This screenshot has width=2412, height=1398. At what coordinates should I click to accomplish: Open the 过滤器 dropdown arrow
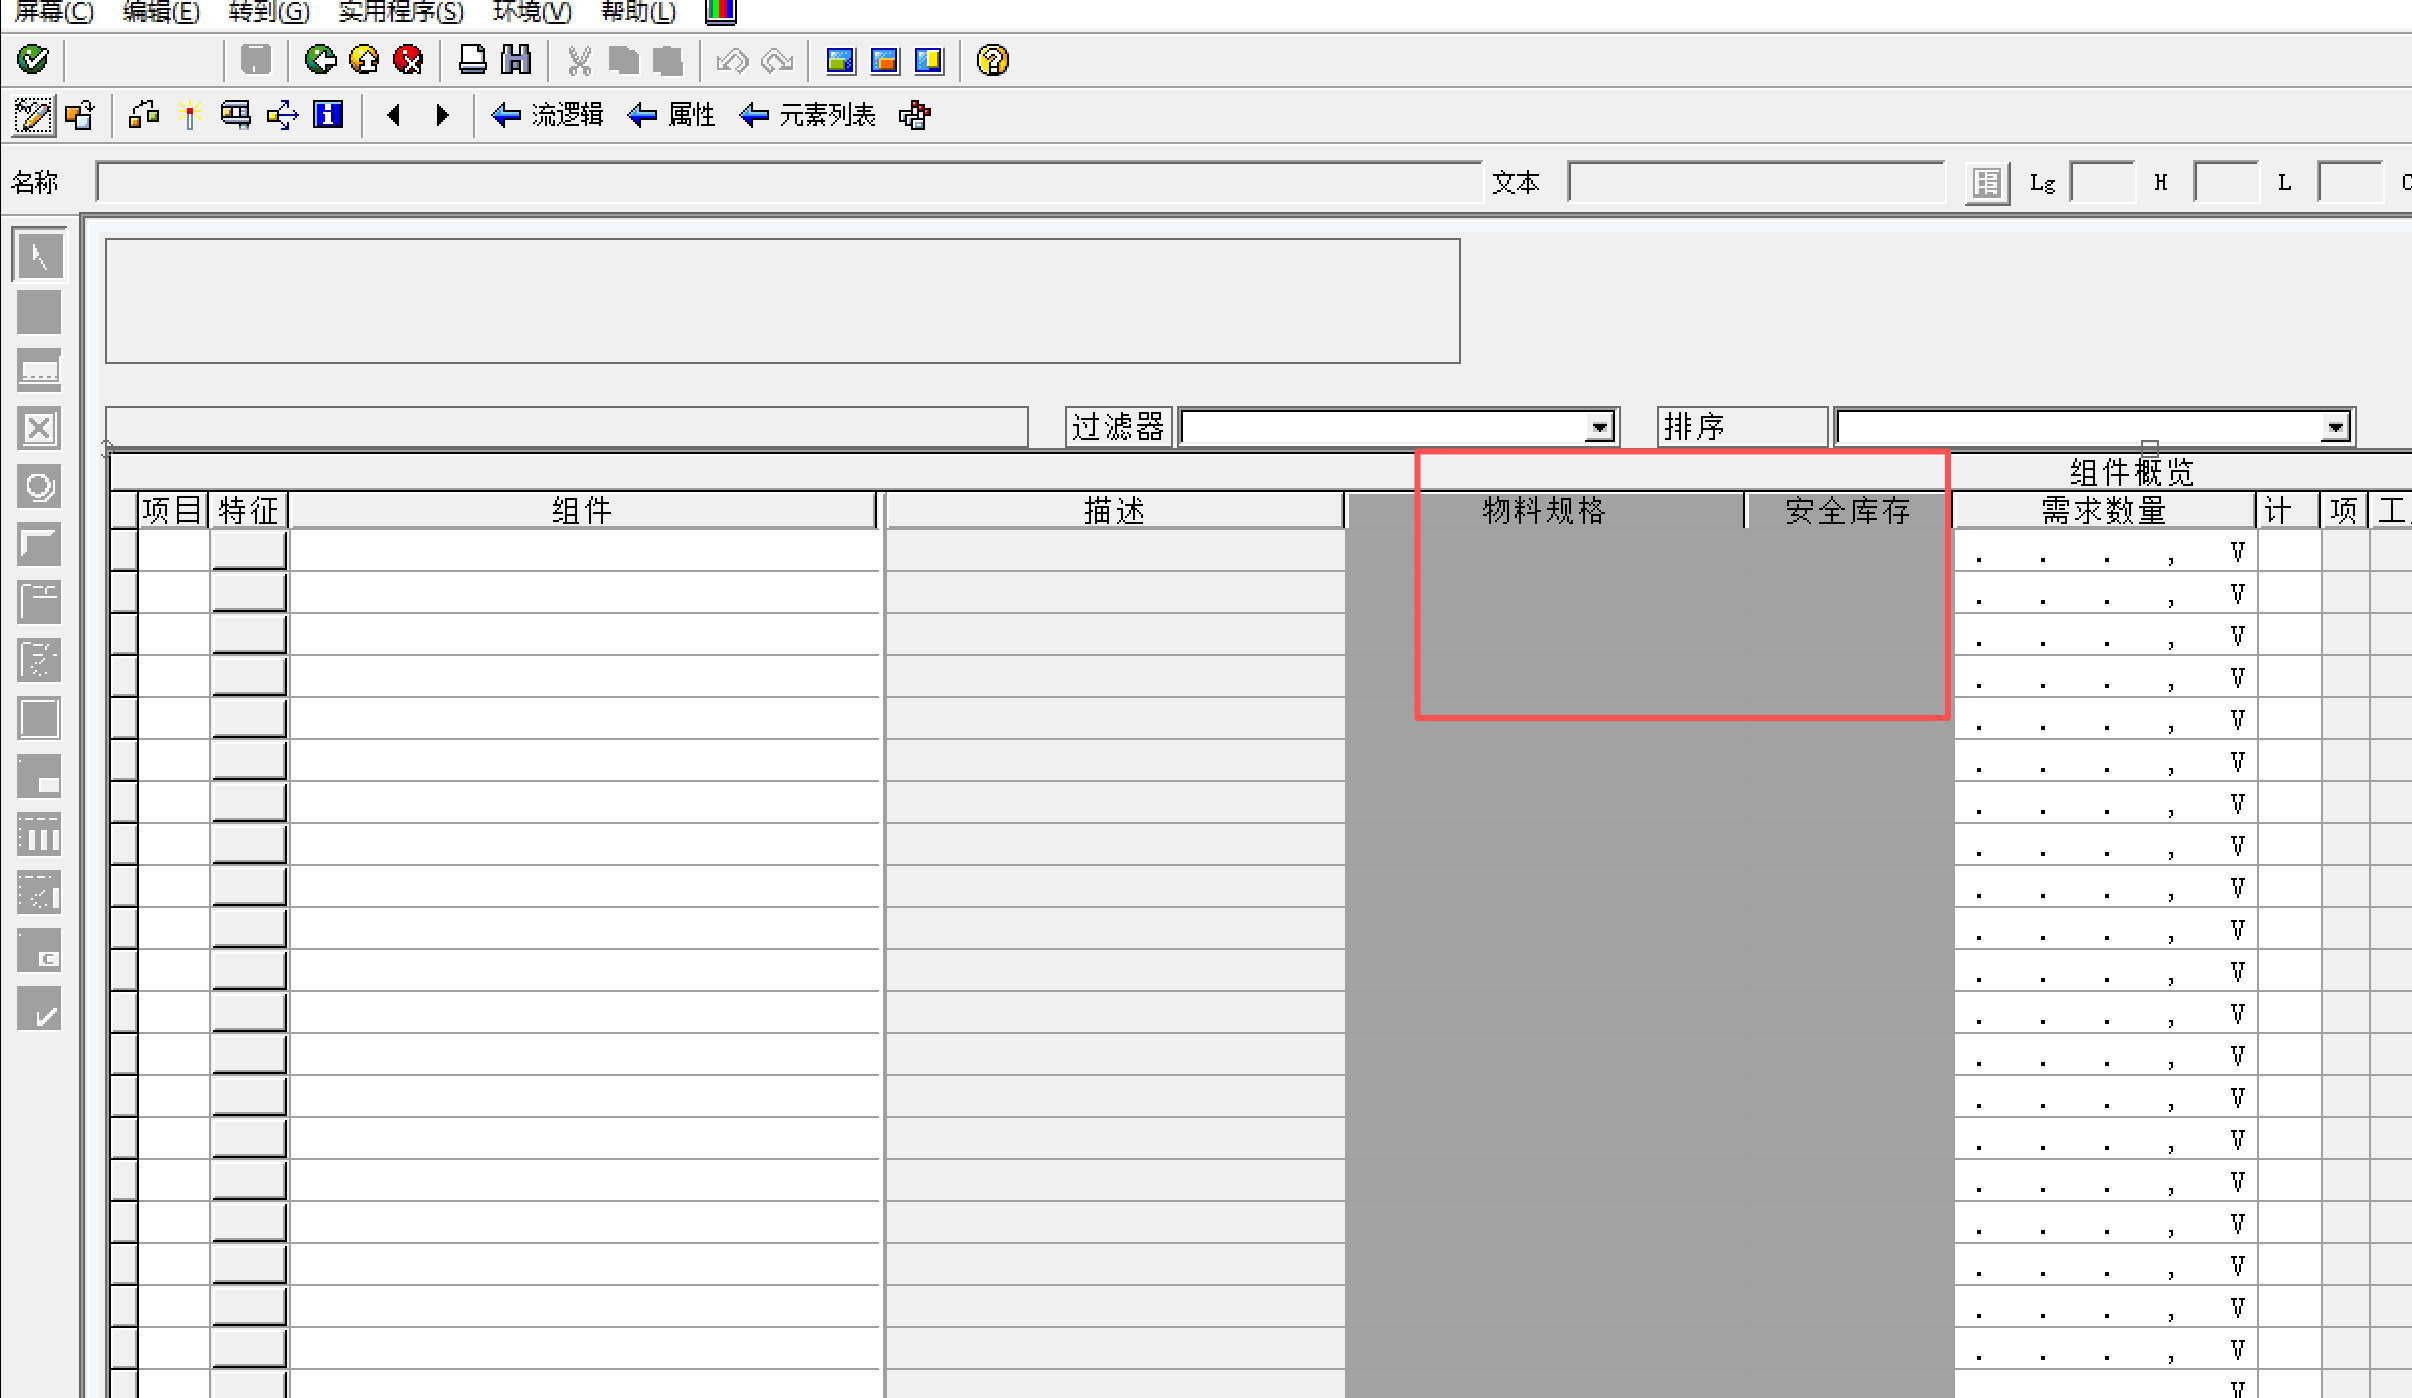tap(1599, 428)
